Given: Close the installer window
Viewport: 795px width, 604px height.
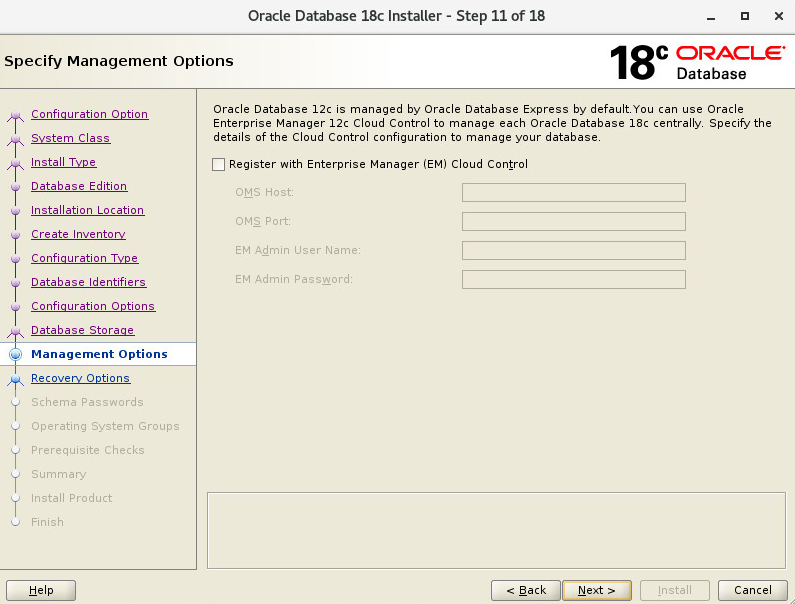Looking at the screenshot, I should 779,16.
